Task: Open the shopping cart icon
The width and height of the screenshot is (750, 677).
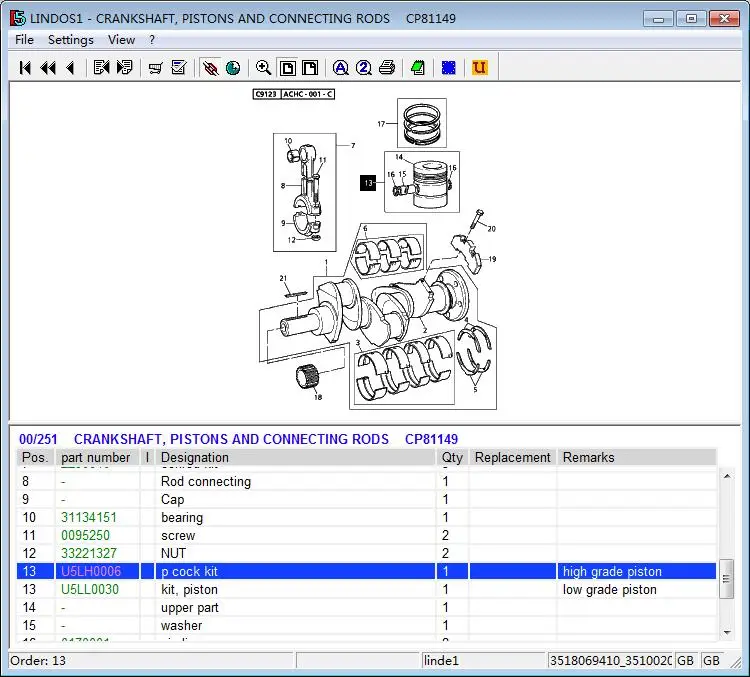Action: point(155,68)
